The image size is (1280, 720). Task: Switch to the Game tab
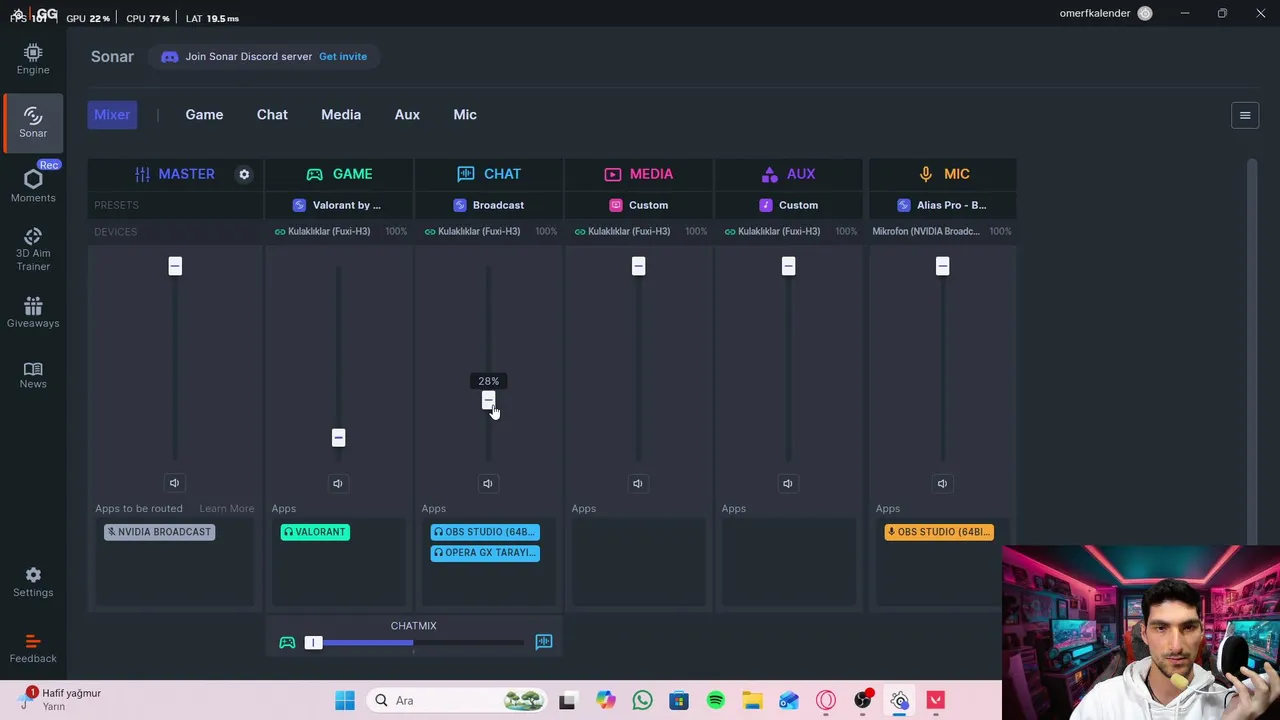(204, 115)
